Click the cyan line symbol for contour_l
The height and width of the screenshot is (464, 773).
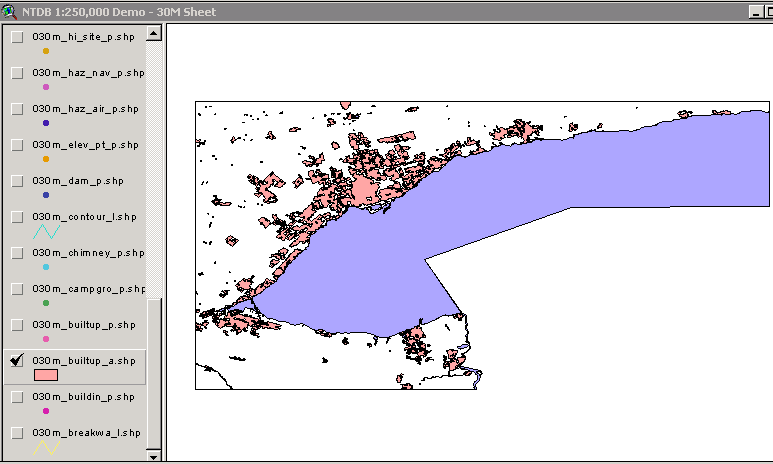pos(46,231)
